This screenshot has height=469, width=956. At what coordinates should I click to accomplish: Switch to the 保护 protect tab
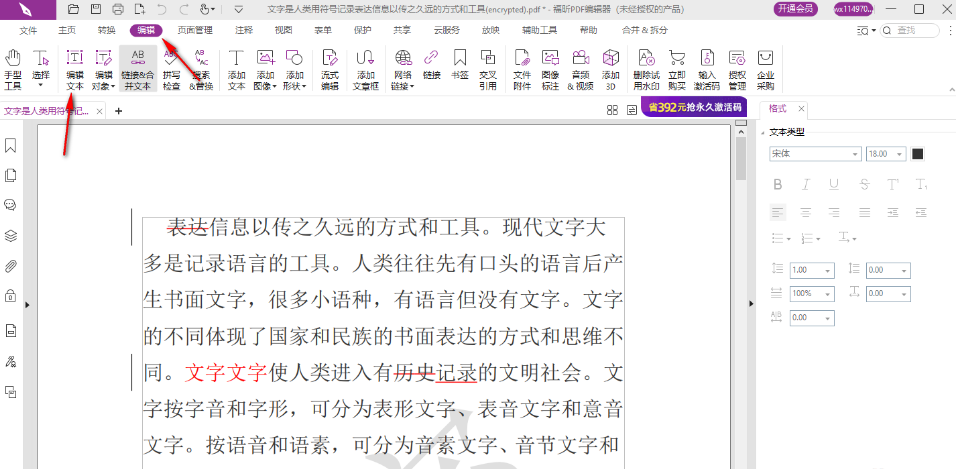point(362,30)
